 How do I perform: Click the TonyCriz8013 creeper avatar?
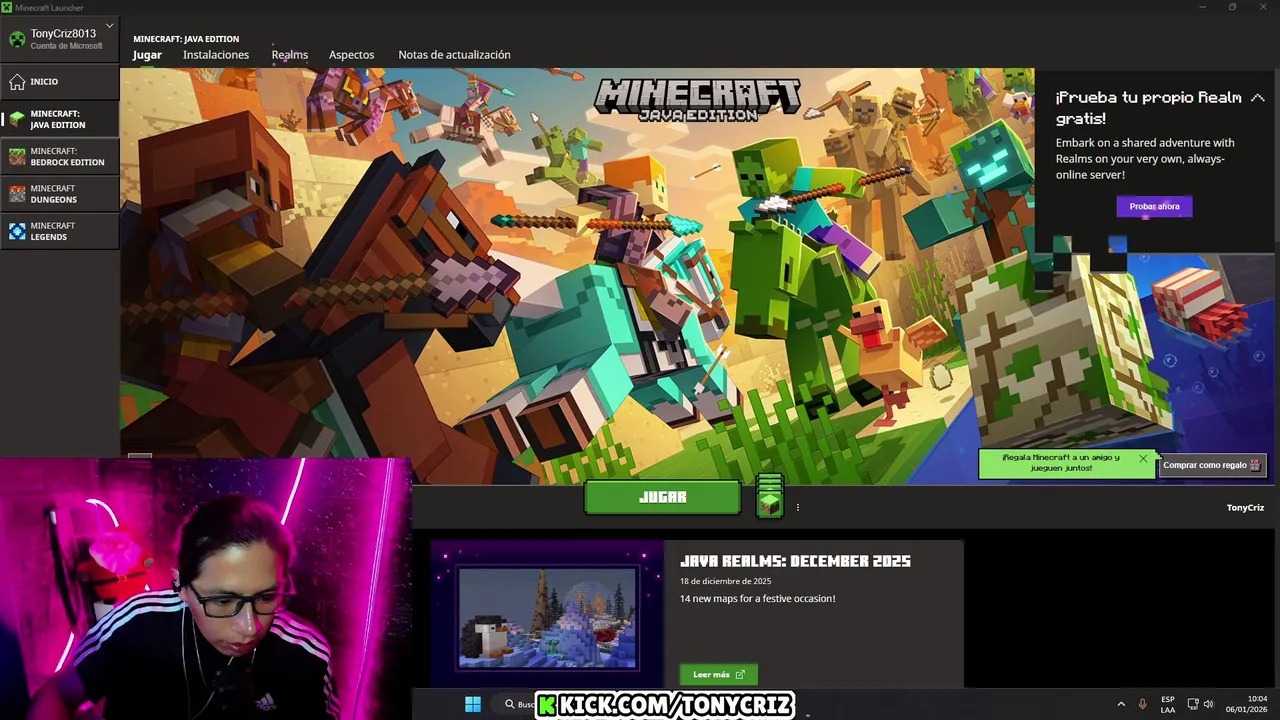point(17,39)
